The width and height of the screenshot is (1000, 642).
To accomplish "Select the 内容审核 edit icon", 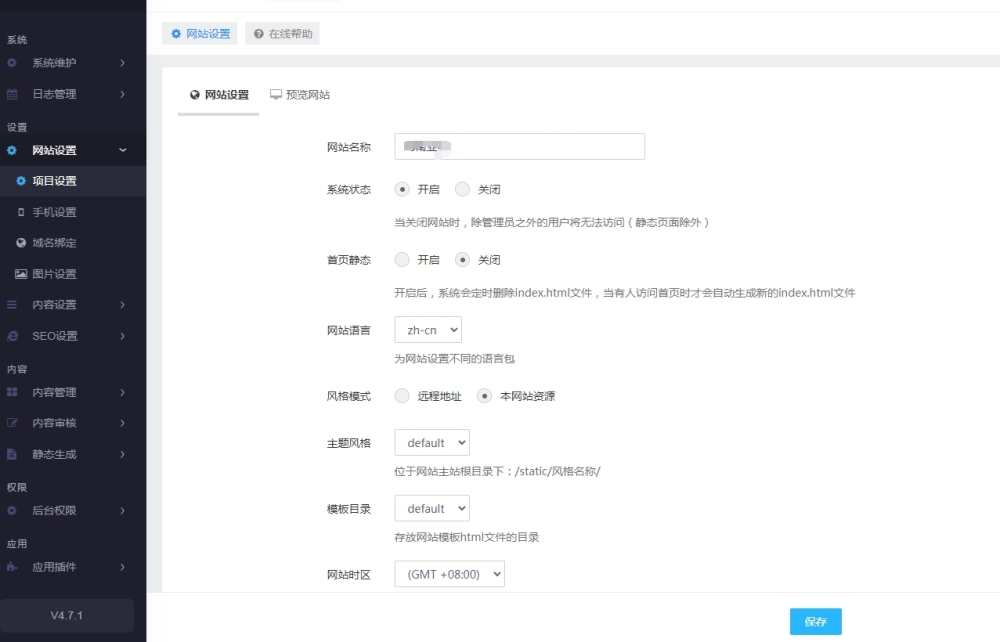I will [x=14, y=423].
